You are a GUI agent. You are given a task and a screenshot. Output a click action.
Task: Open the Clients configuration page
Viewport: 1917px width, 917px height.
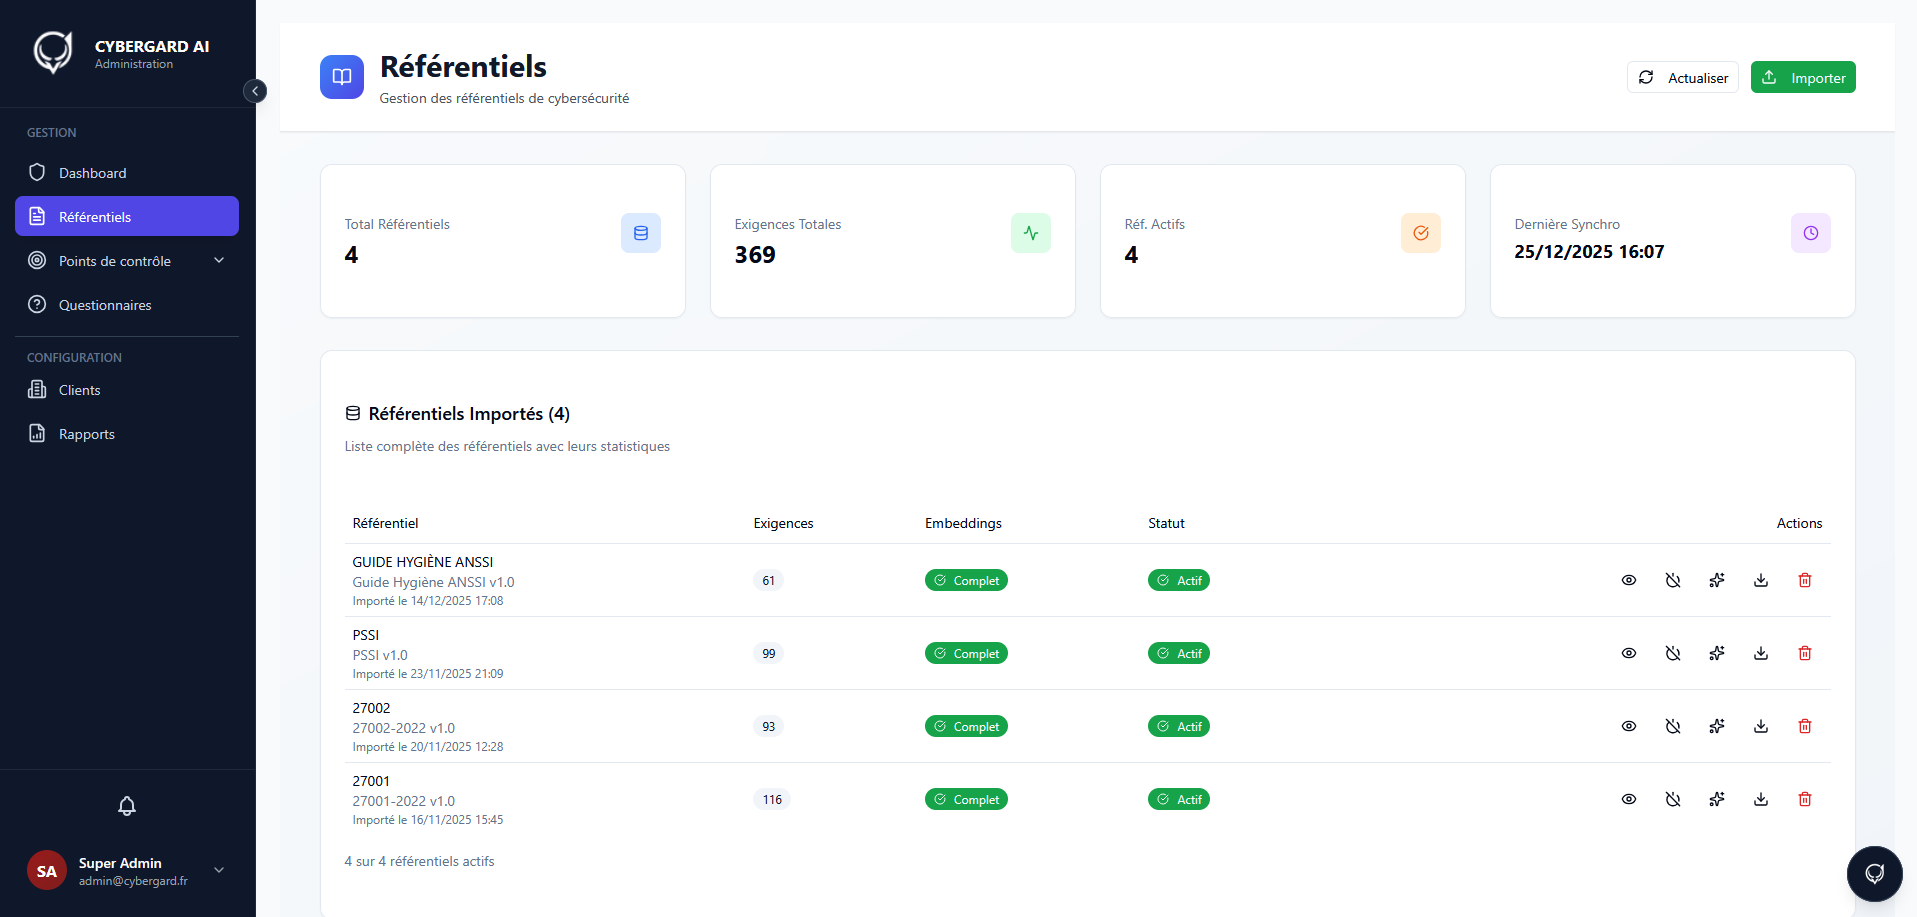[x=127, y=390]
